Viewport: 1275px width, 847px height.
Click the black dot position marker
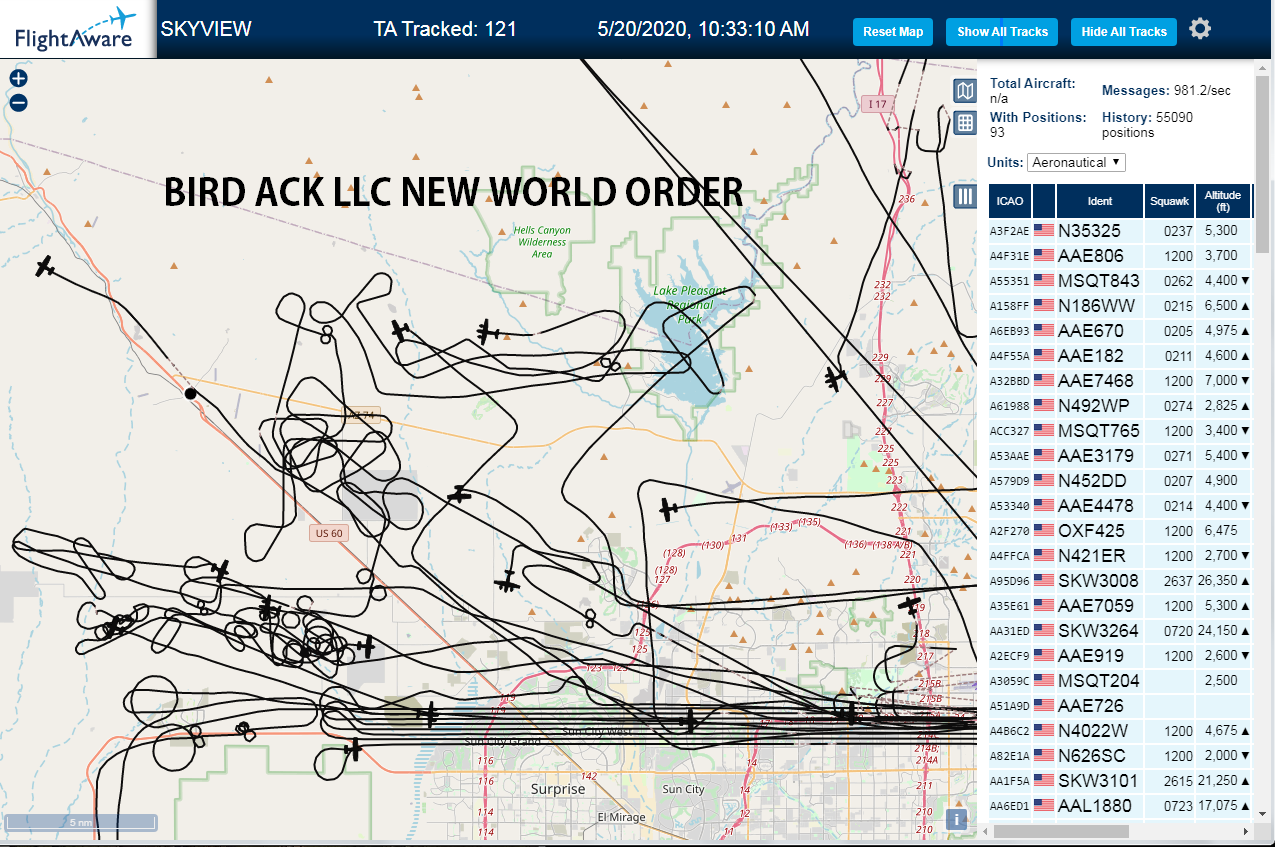pos(190,394)
